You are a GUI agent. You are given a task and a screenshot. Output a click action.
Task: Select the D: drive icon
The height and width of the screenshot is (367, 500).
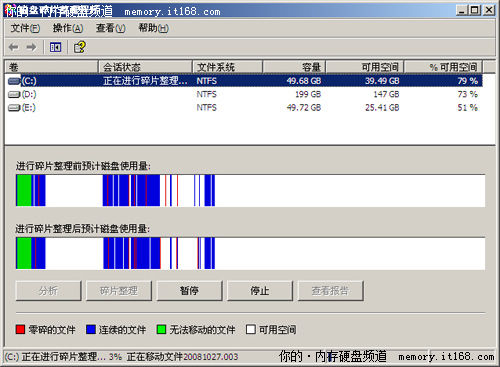[x=14, y=94]
